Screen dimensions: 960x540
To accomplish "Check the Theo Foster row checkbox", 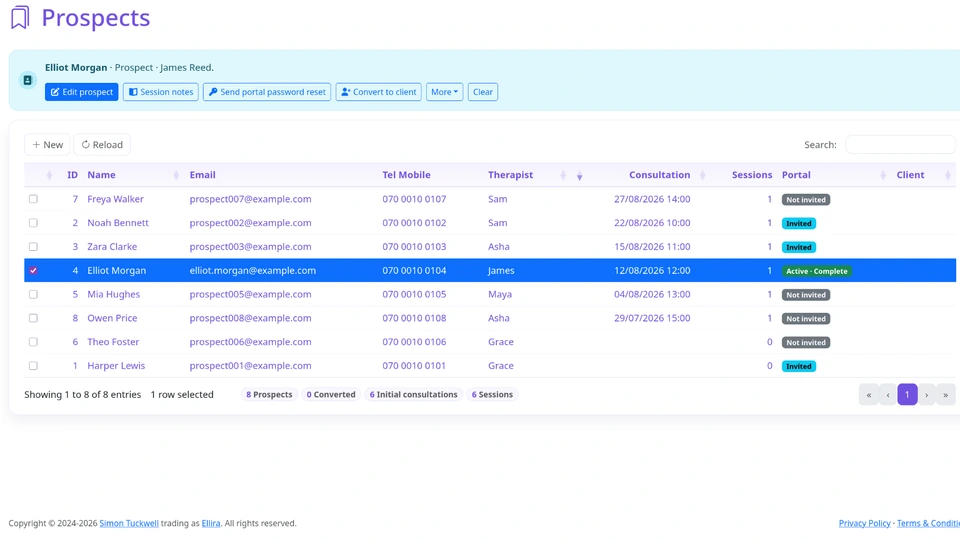I will 33,342.
